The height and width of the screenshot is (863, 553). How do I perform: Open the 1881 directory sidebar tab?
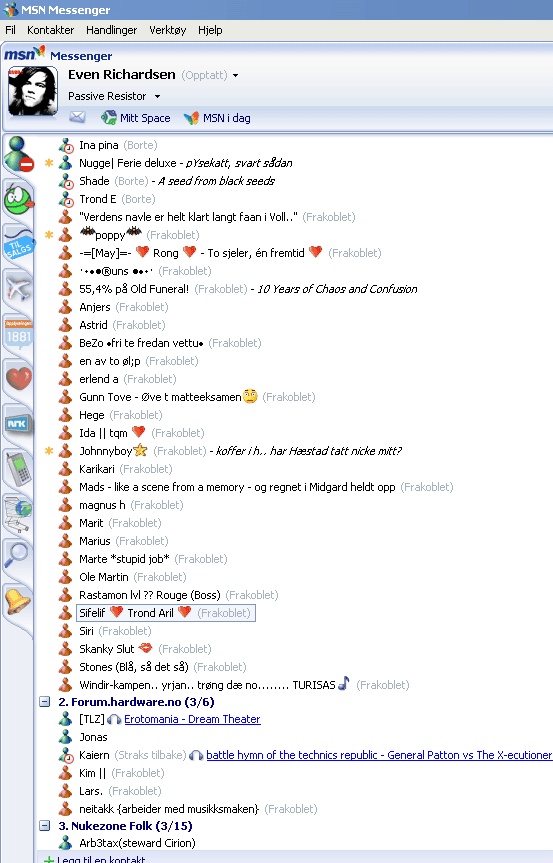pyautogui.click(x=18, y=334)
